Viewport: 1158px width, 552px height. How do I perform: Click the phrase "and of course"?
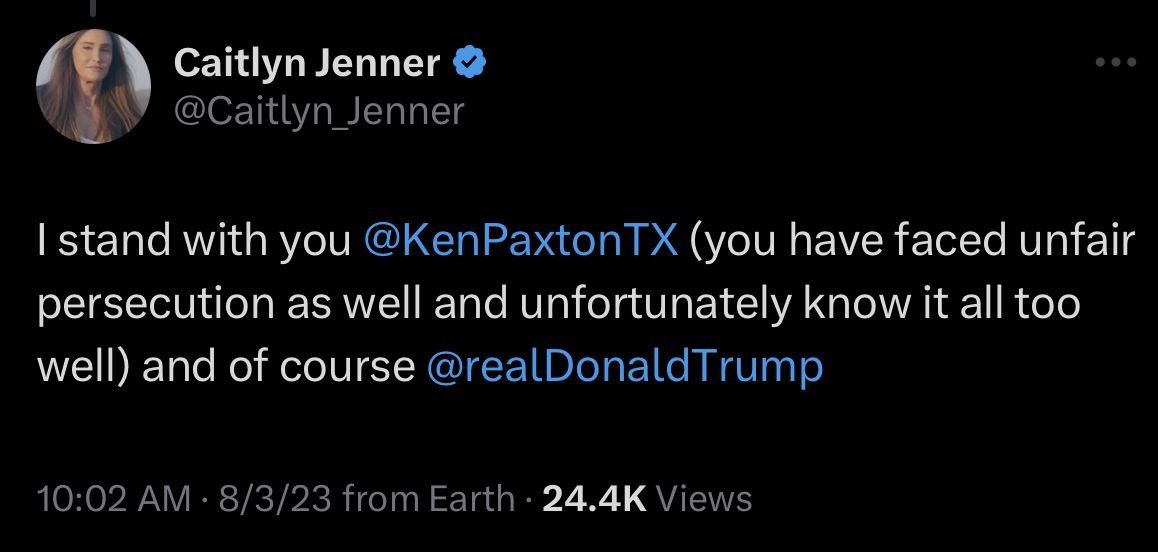278,367
